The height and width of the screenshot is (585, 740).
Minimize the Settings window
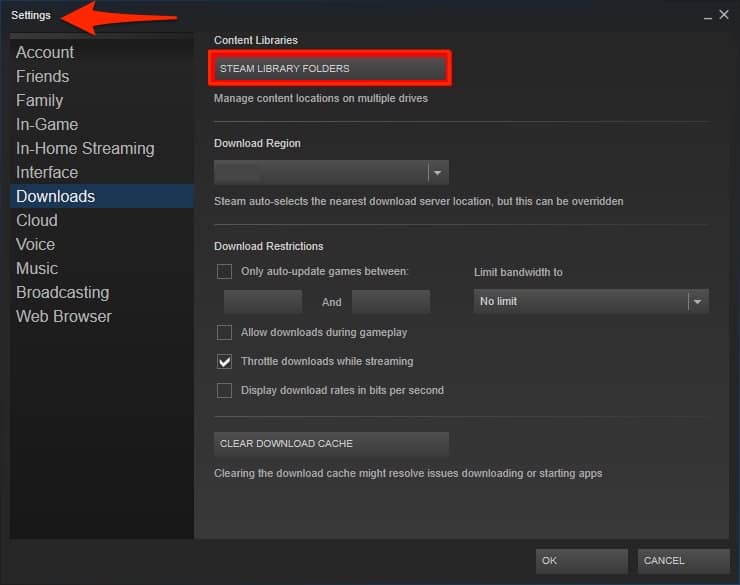pos(707,17)
